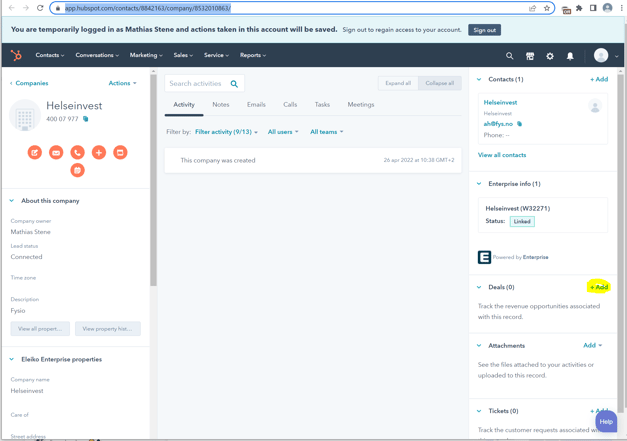Collapse the About this company section
Image resolution: width=627 pixels, height=441 pixels.
tap(12, 201)
